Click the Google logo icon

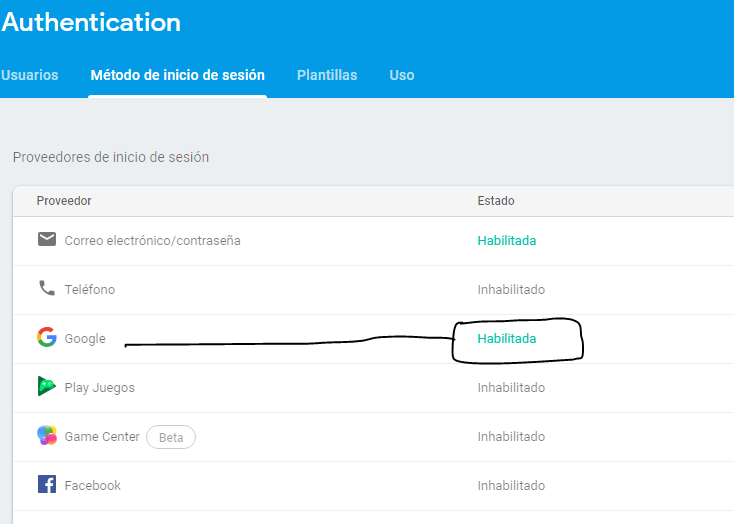coord(47,338)
